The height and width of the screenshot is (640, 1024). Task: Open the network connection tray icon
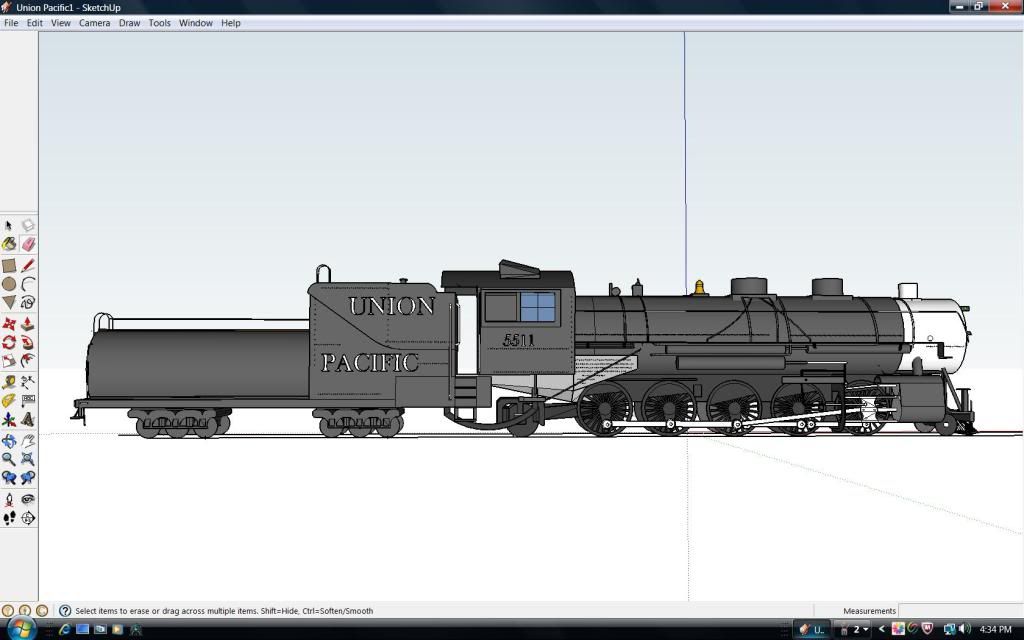coord(950,630)
